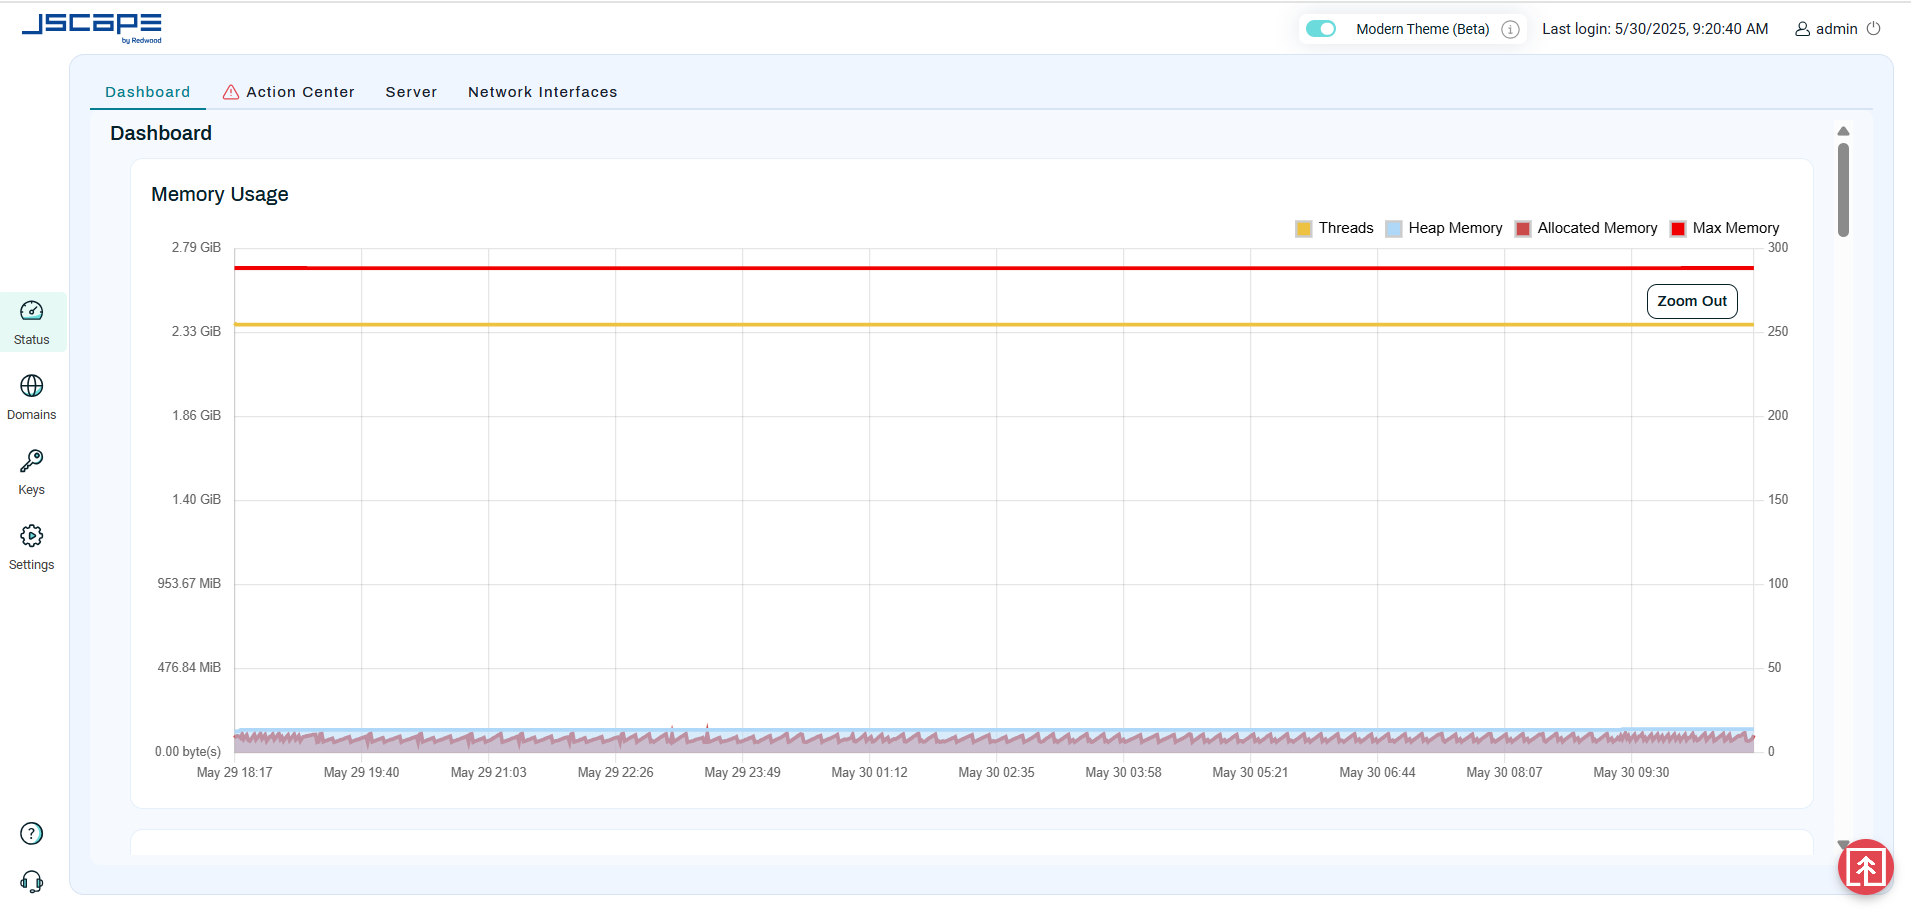Click the logout power icon
The width and height of the screenshot is (1911, 909).
pos(1874,29)
